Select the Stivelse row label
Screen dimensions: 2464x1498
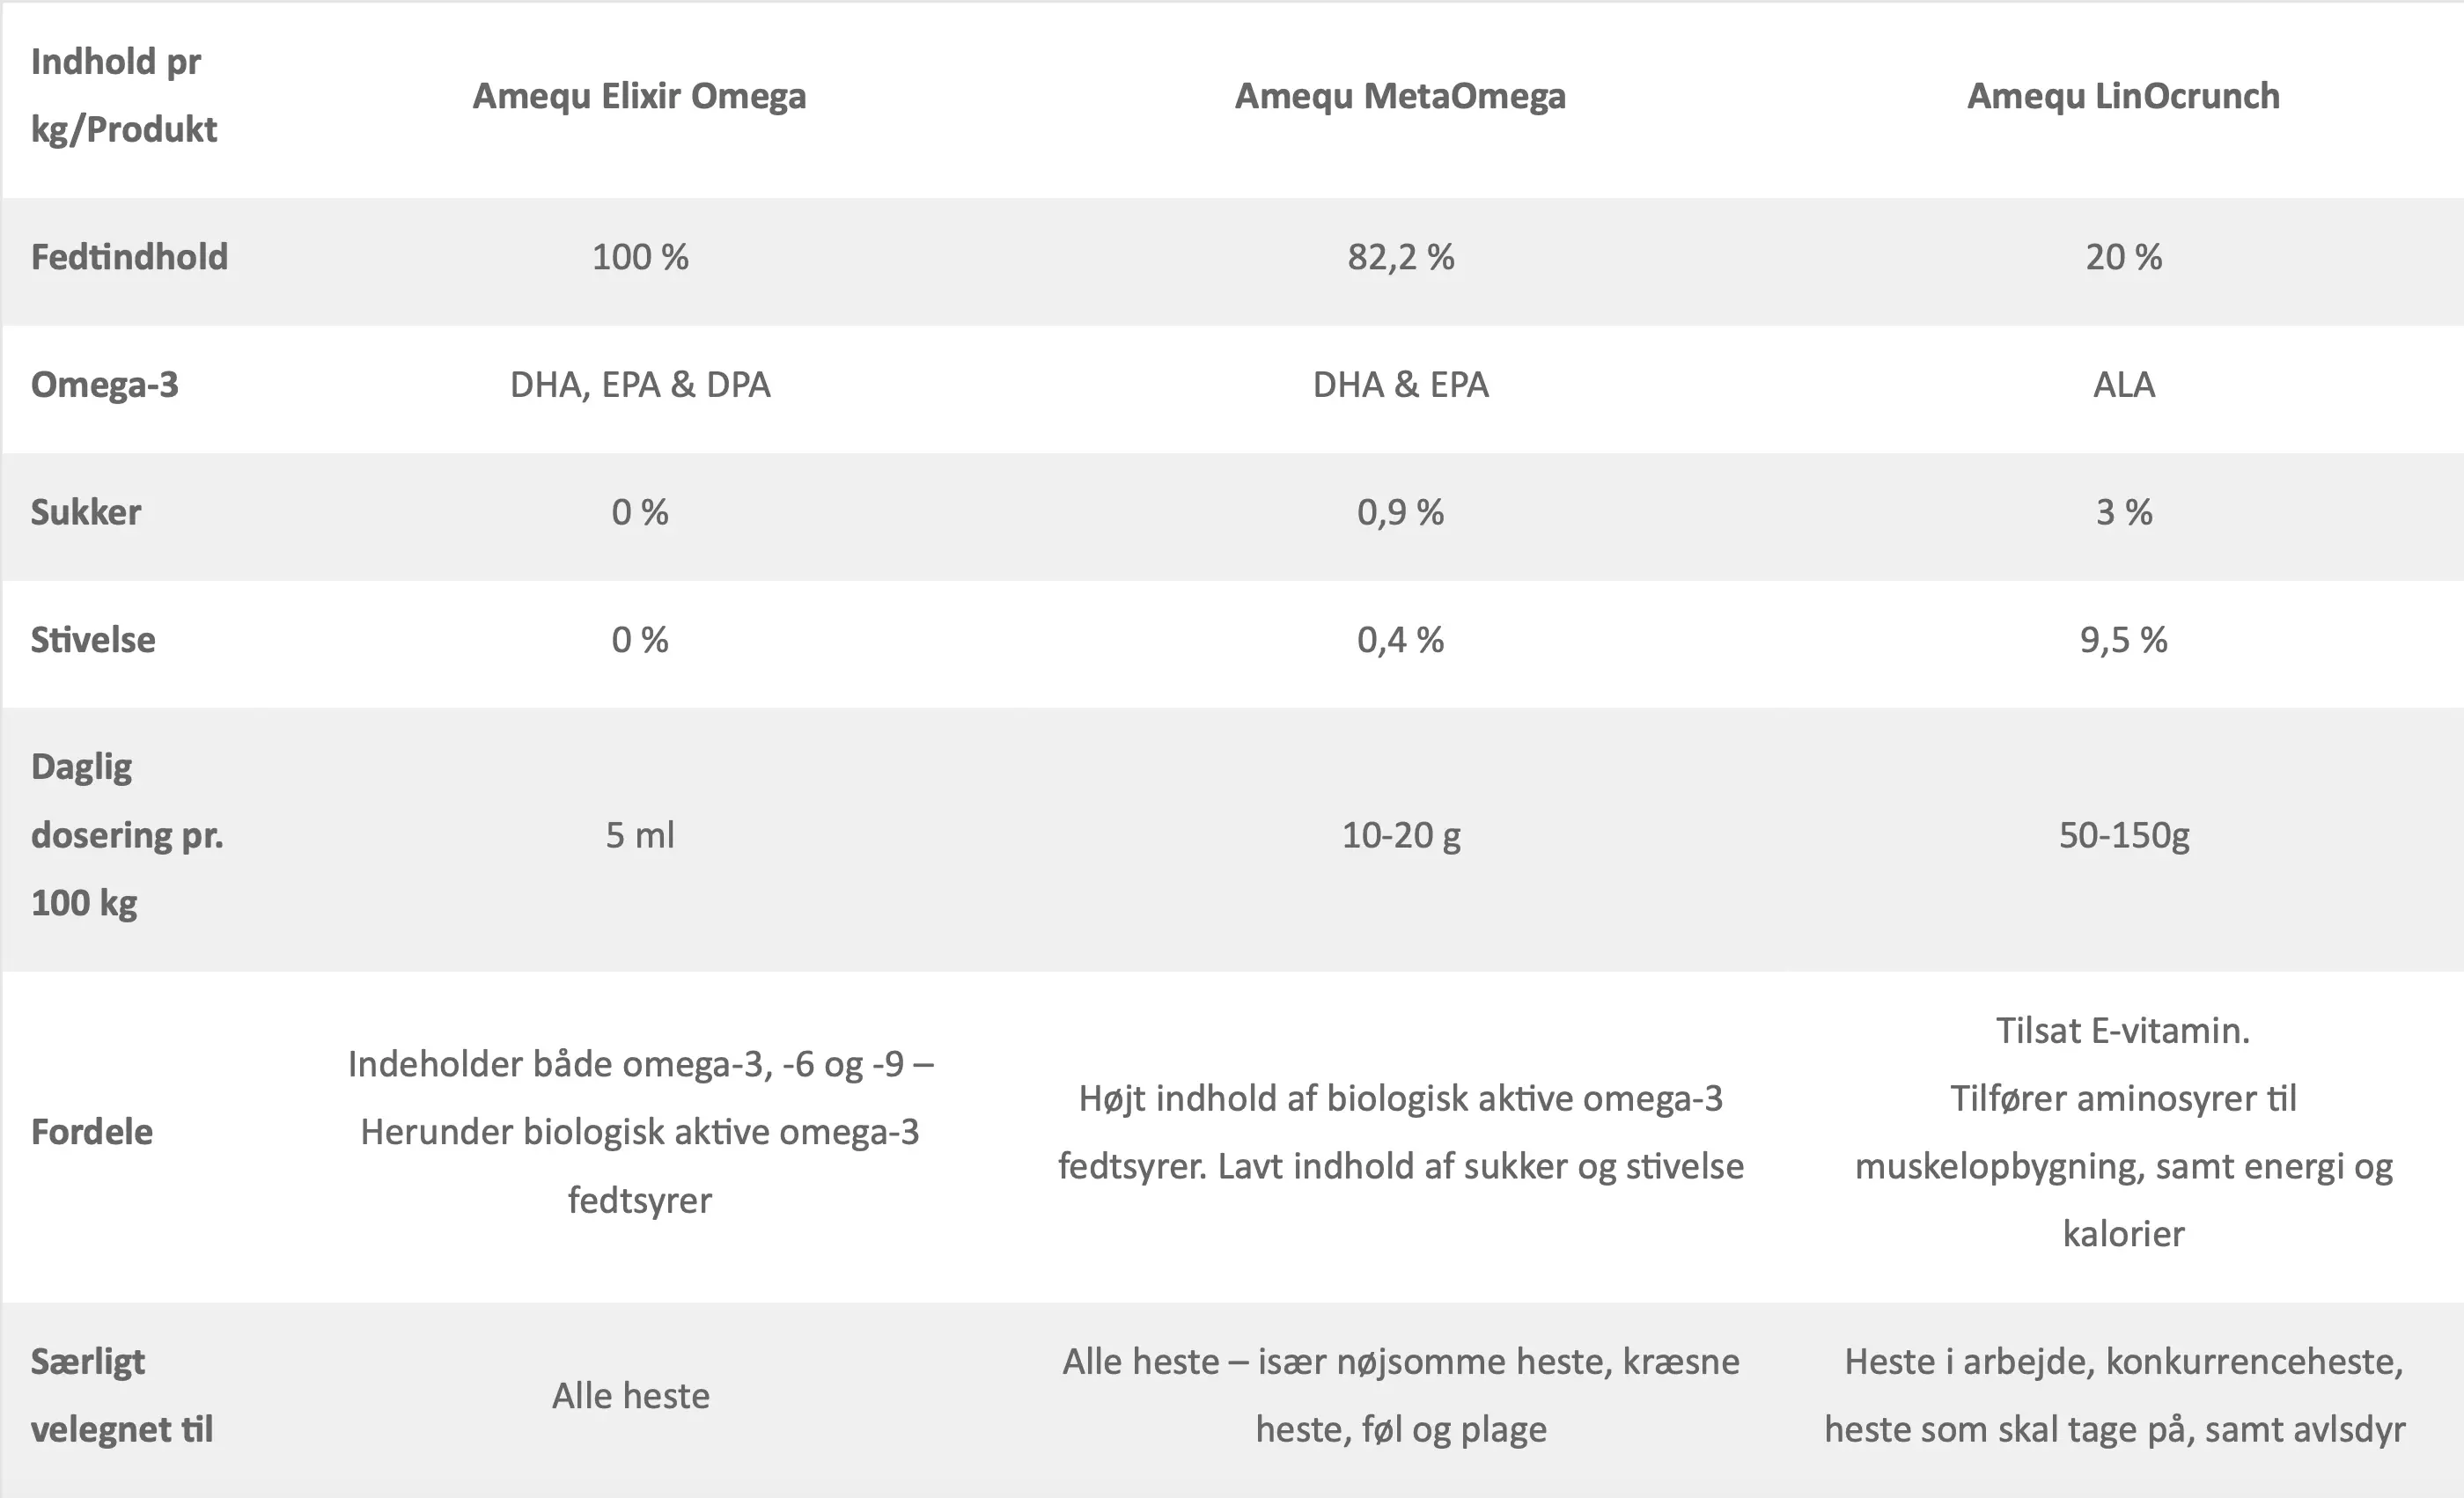(93, 640)
